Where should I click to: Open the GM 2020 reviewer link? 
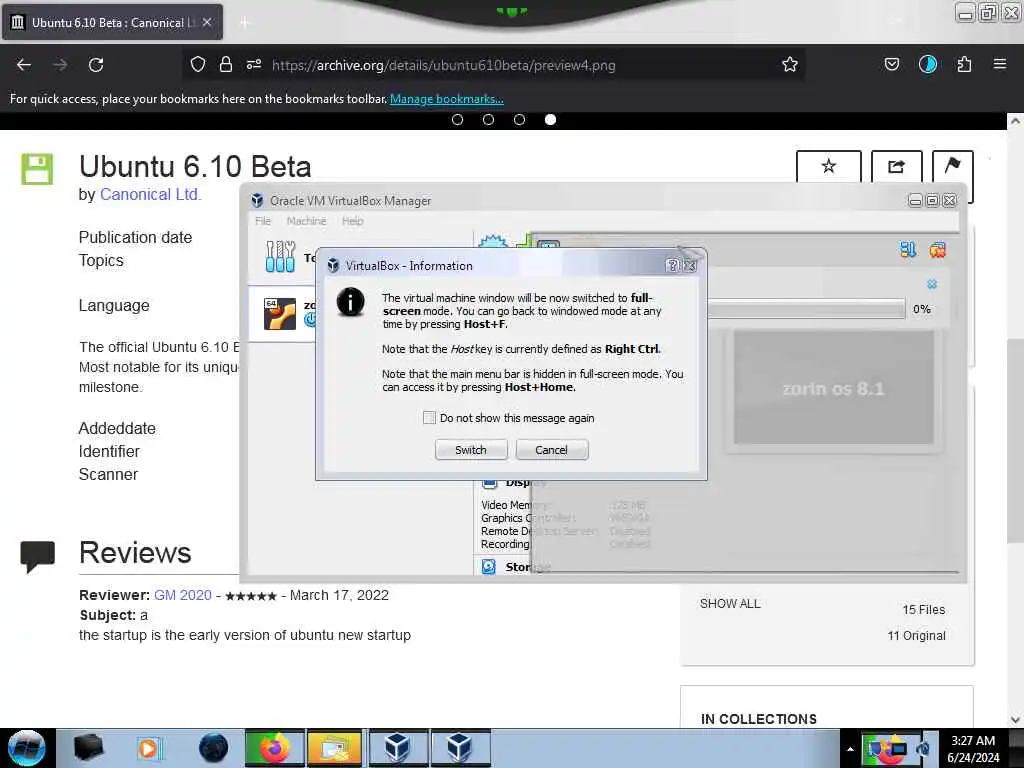tap(183, 595)
